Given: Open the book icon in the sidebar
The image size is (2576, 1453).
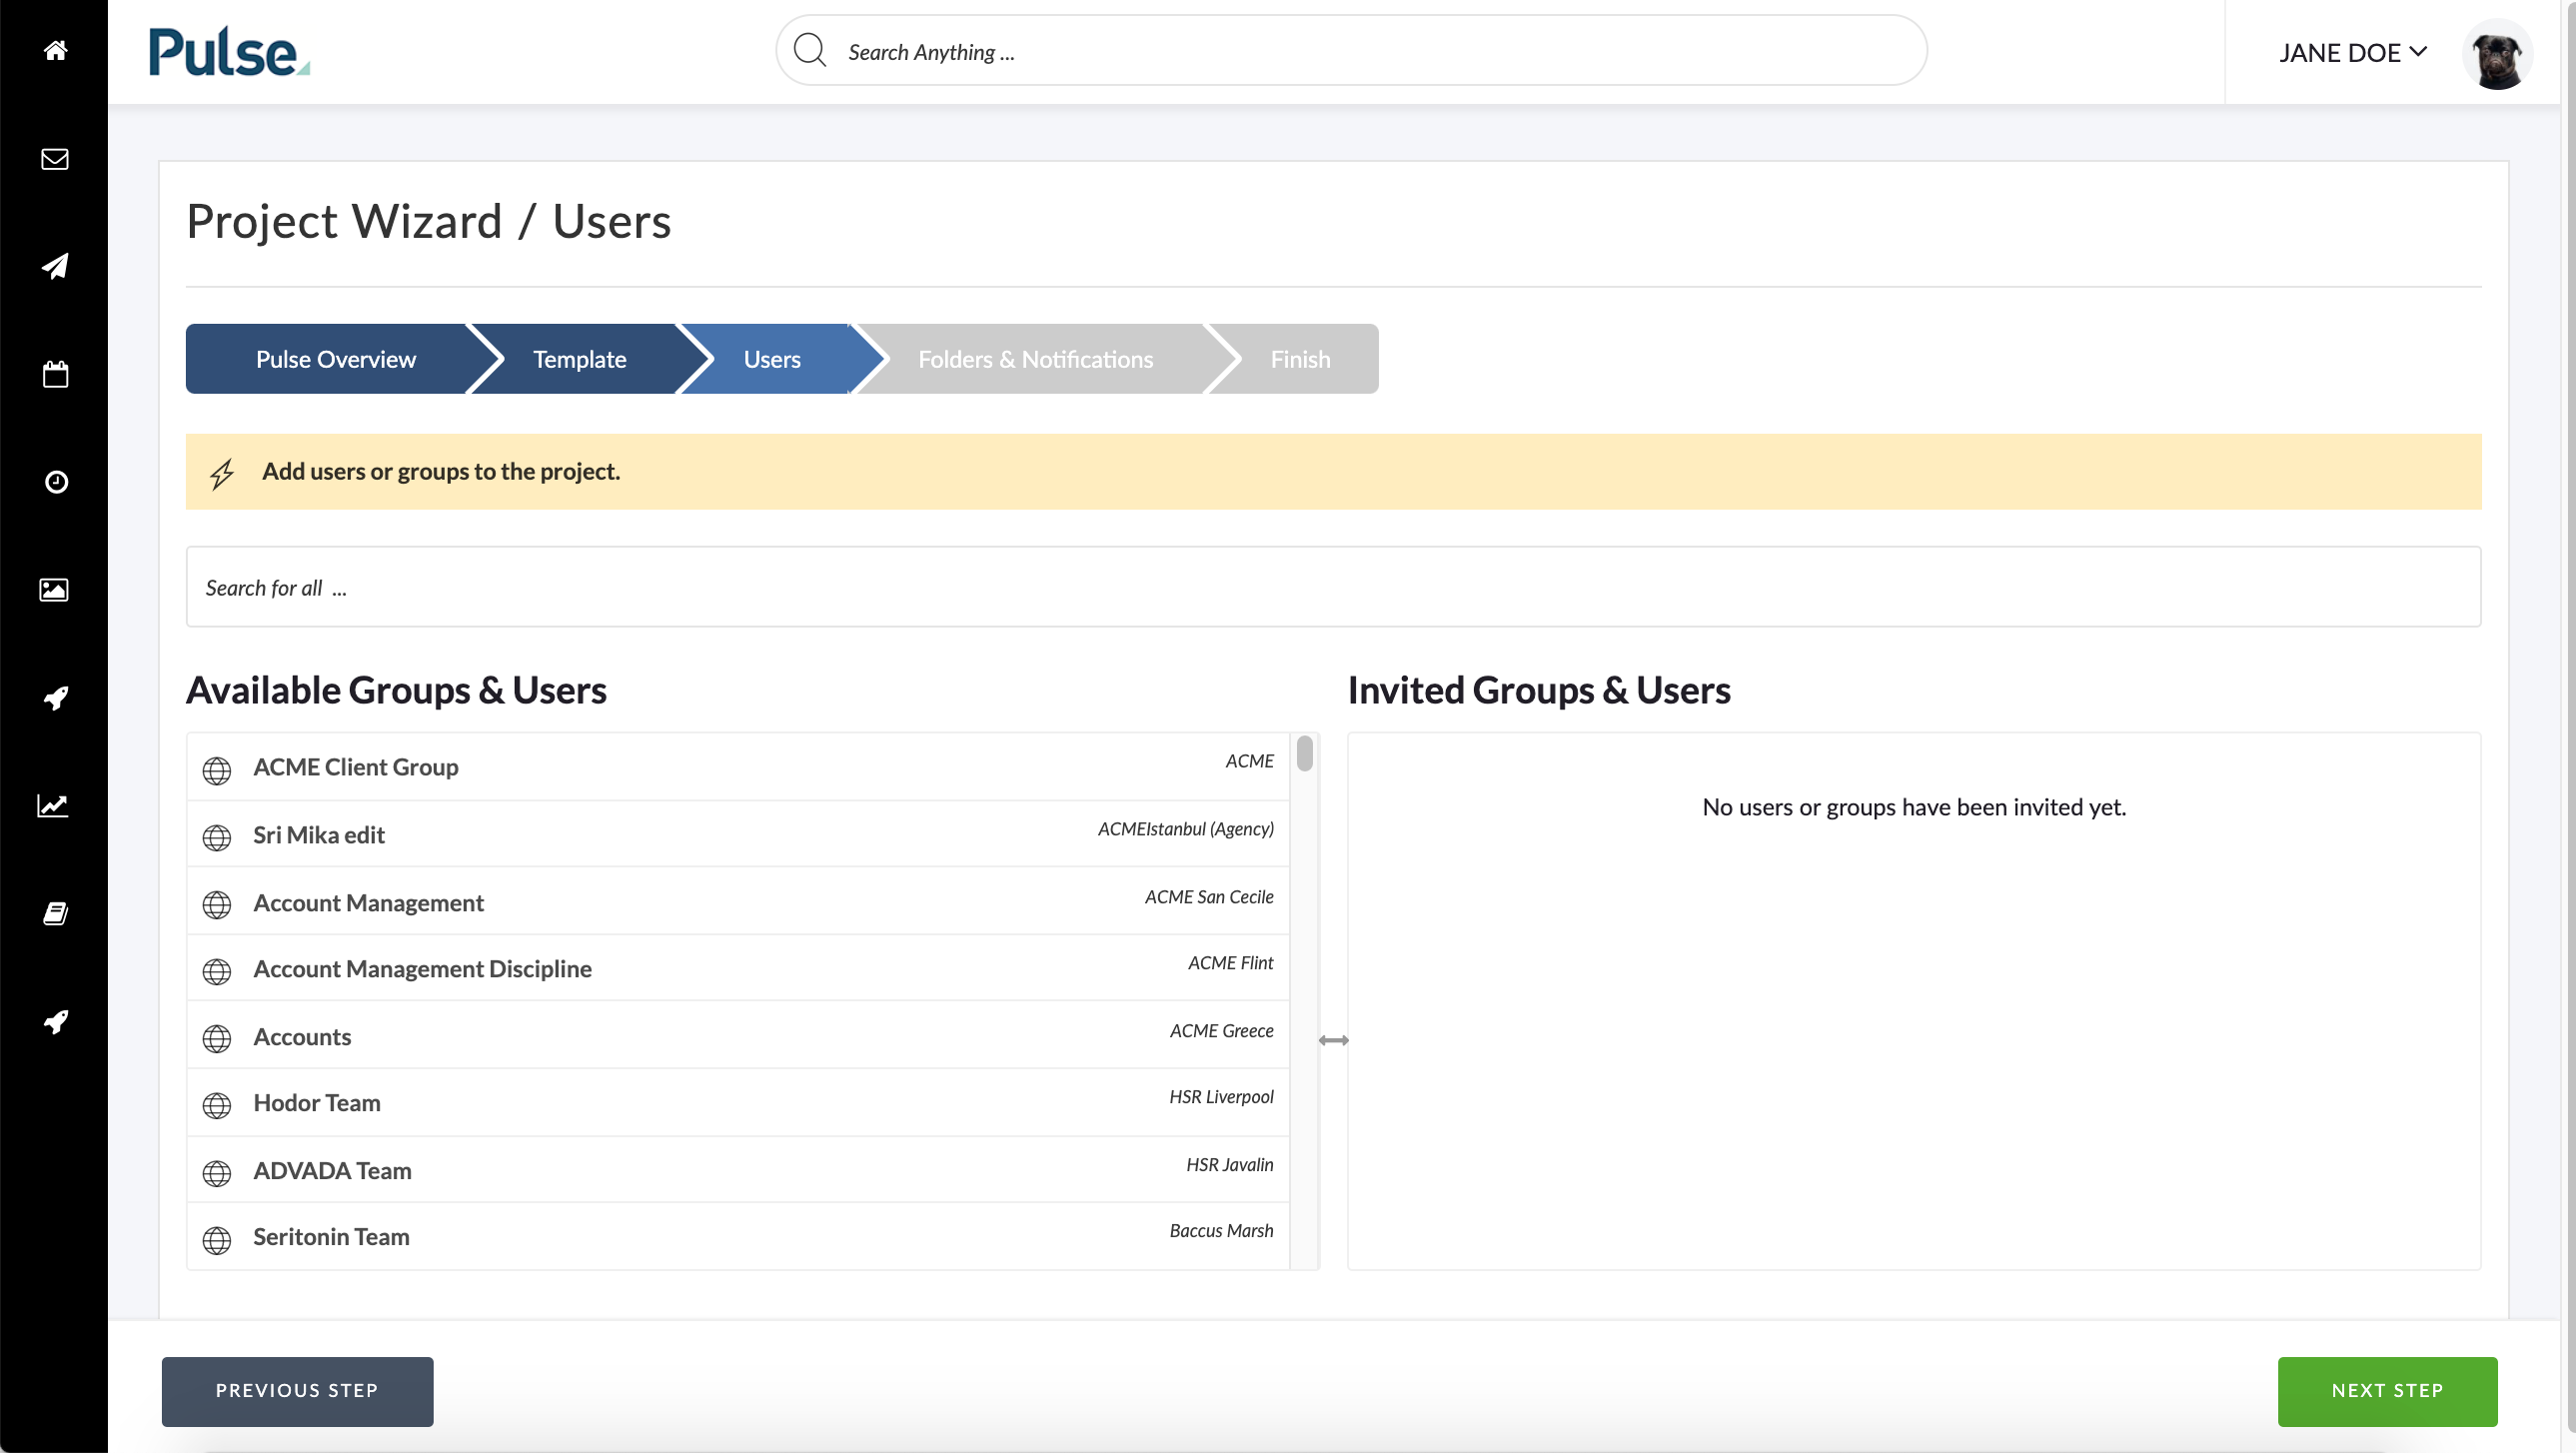Looking at the screenshot, I should click(x=55, y=913).
